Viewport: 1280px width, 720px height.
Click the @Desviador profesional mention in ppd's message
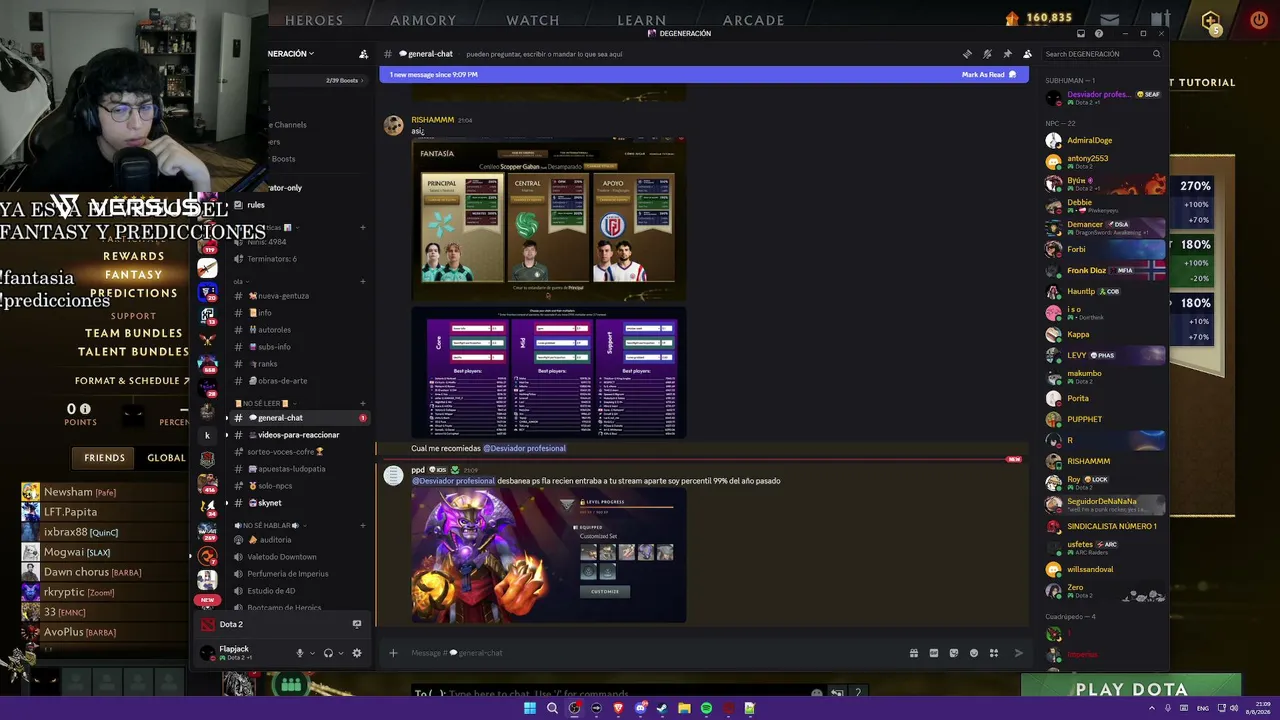pos(454,481)
